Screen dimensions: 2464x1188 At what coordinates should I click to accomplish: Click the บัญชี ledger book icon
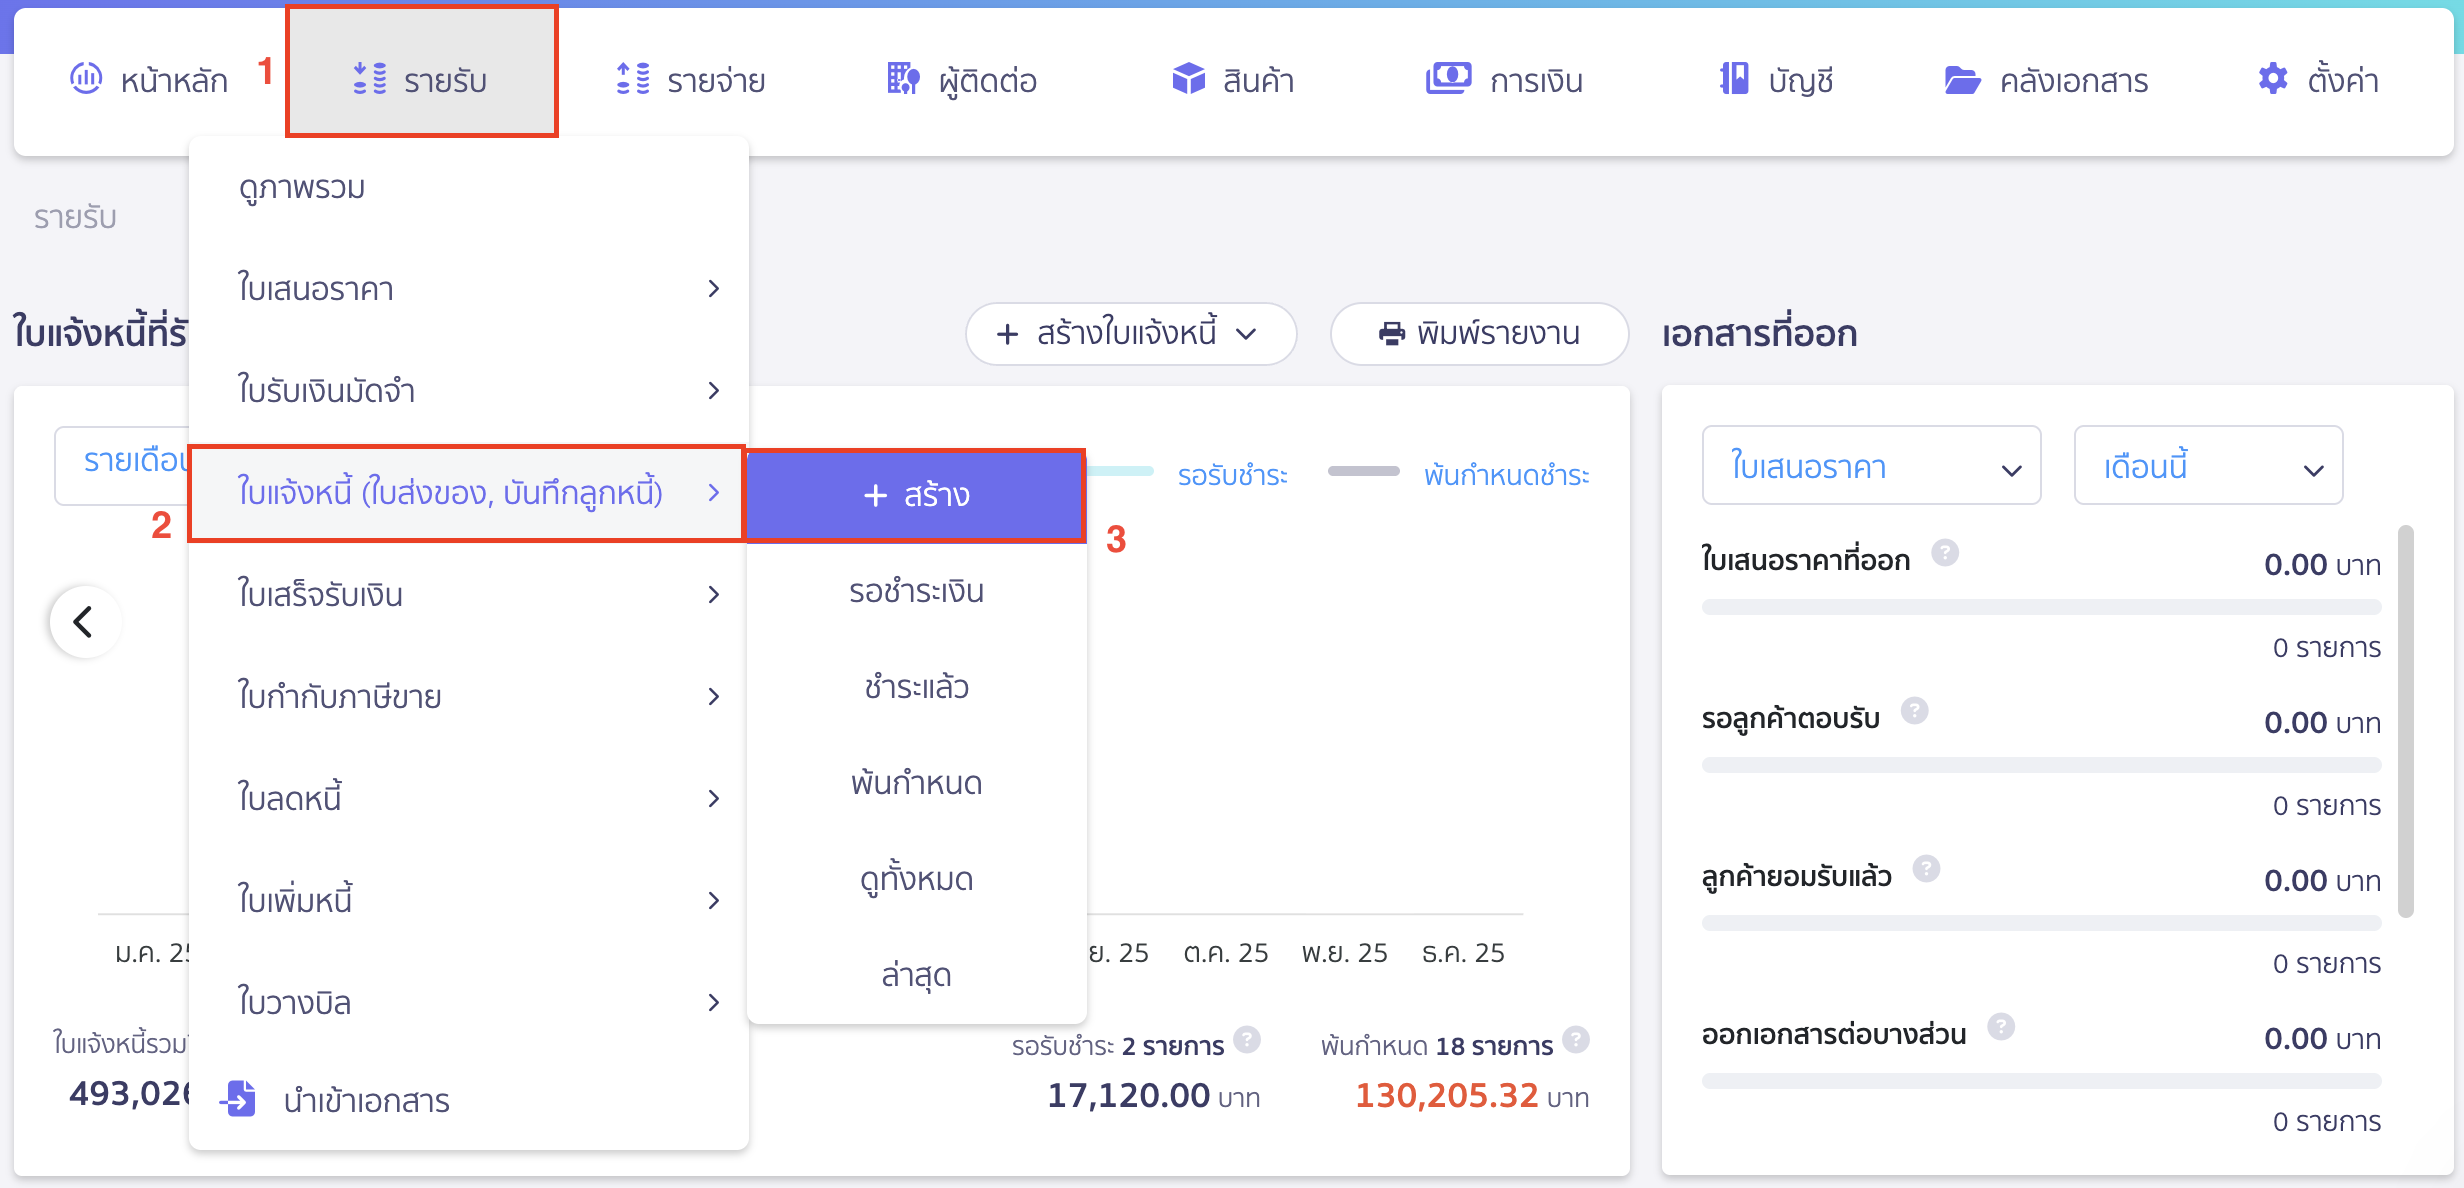[1734, 78]
